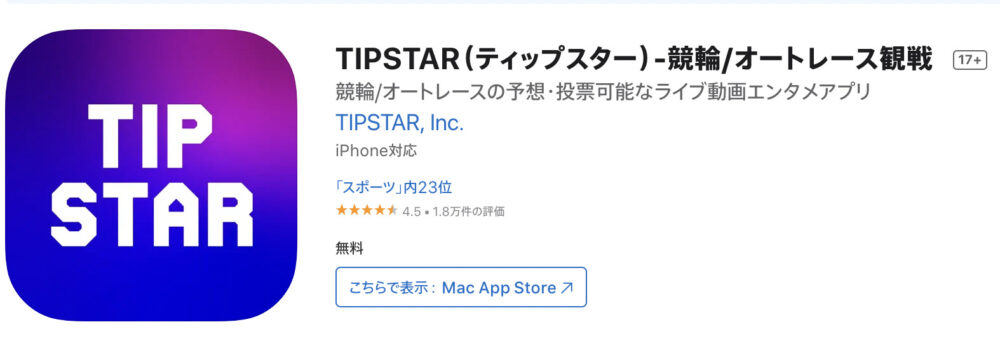Image resolution: width=1000 pixels, height=362 pixels.
Task: Click the 競輪/オートレース観戦 part of the title
Action: coord(800,59)
